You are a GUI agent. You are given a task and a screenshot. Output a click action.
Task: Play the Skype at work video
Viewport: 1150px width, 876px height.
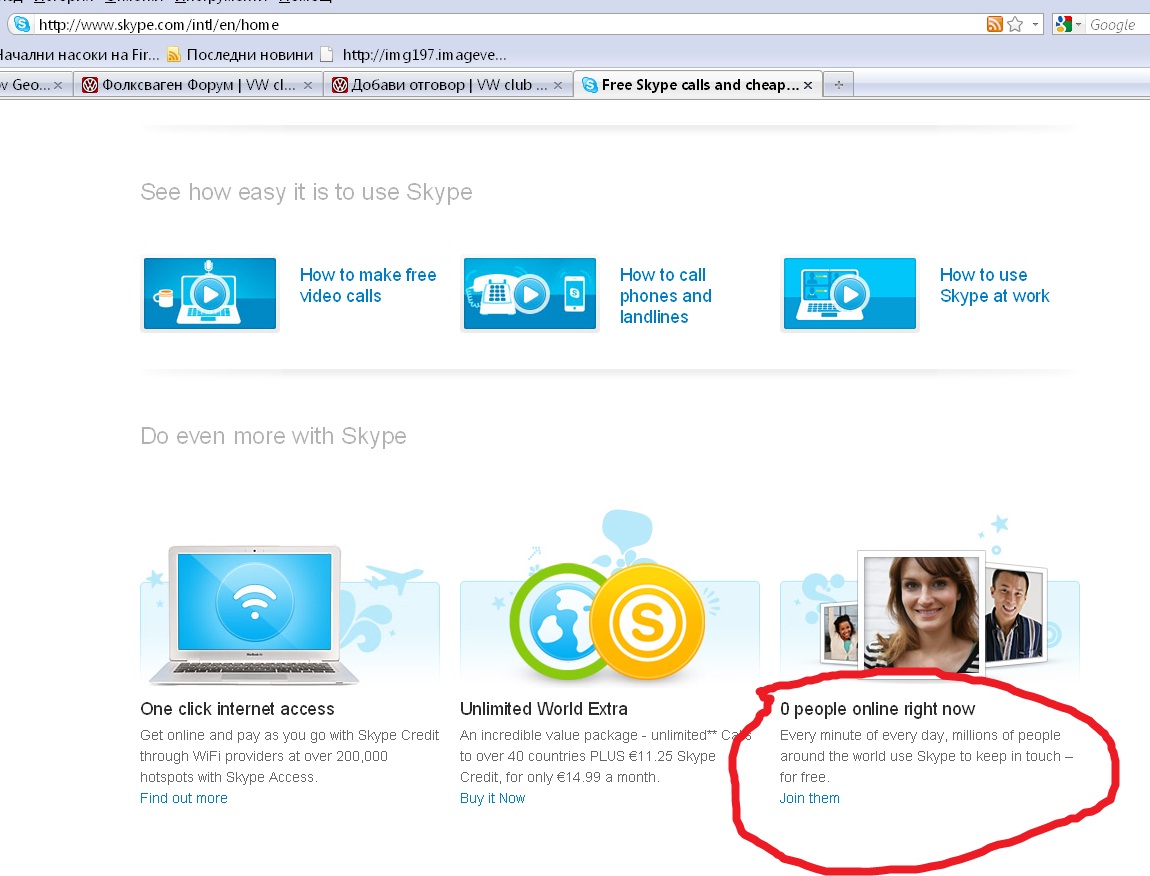pos(850,294)
